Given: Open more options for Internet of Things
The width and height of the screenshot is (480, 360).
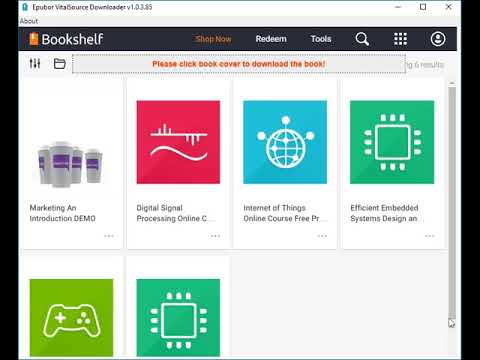Looking at the screenshot, I should tap(322, 236).
